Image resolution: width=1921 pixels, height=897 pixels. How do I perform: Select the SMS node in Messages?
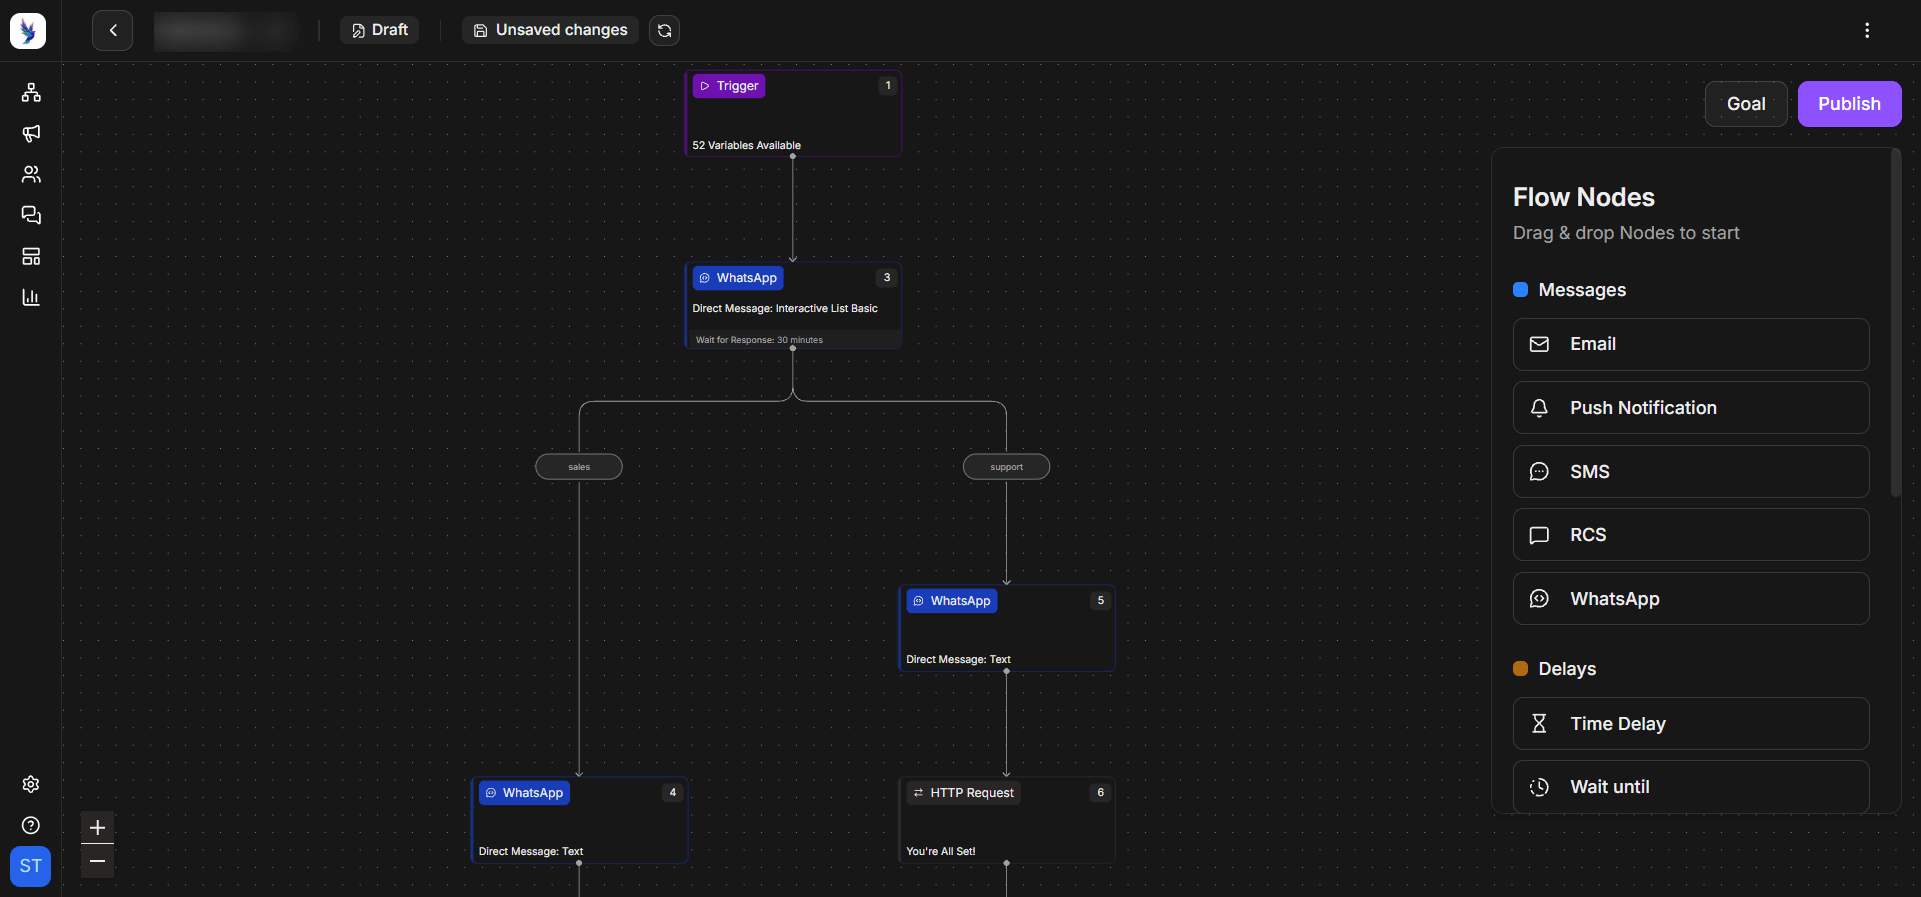(x=1691, y=471)
